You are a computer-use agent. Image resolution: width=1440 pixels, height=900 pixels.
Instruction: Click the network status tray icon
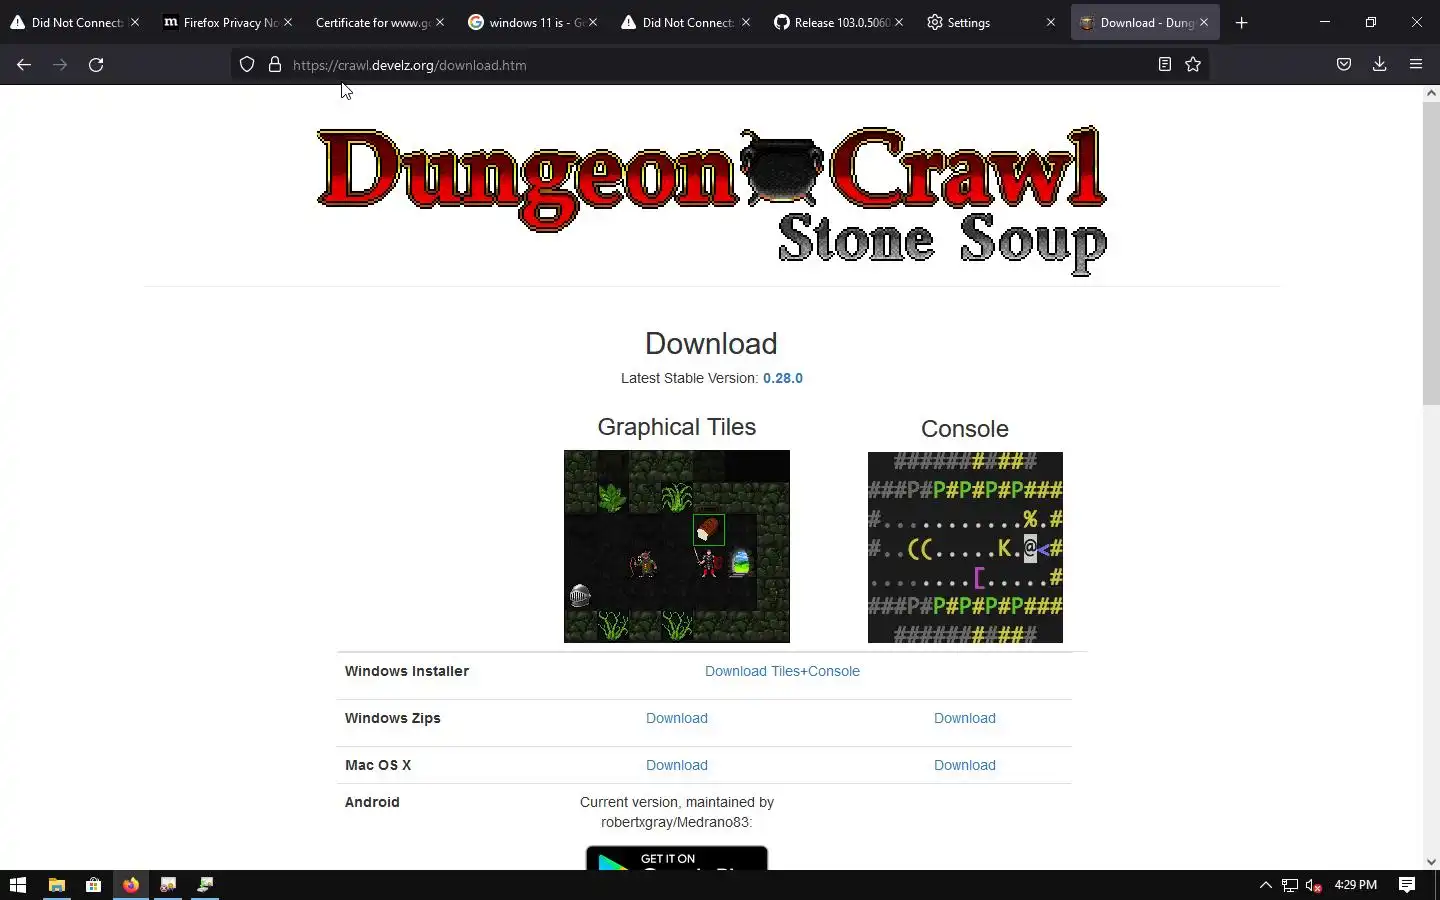1290,885
